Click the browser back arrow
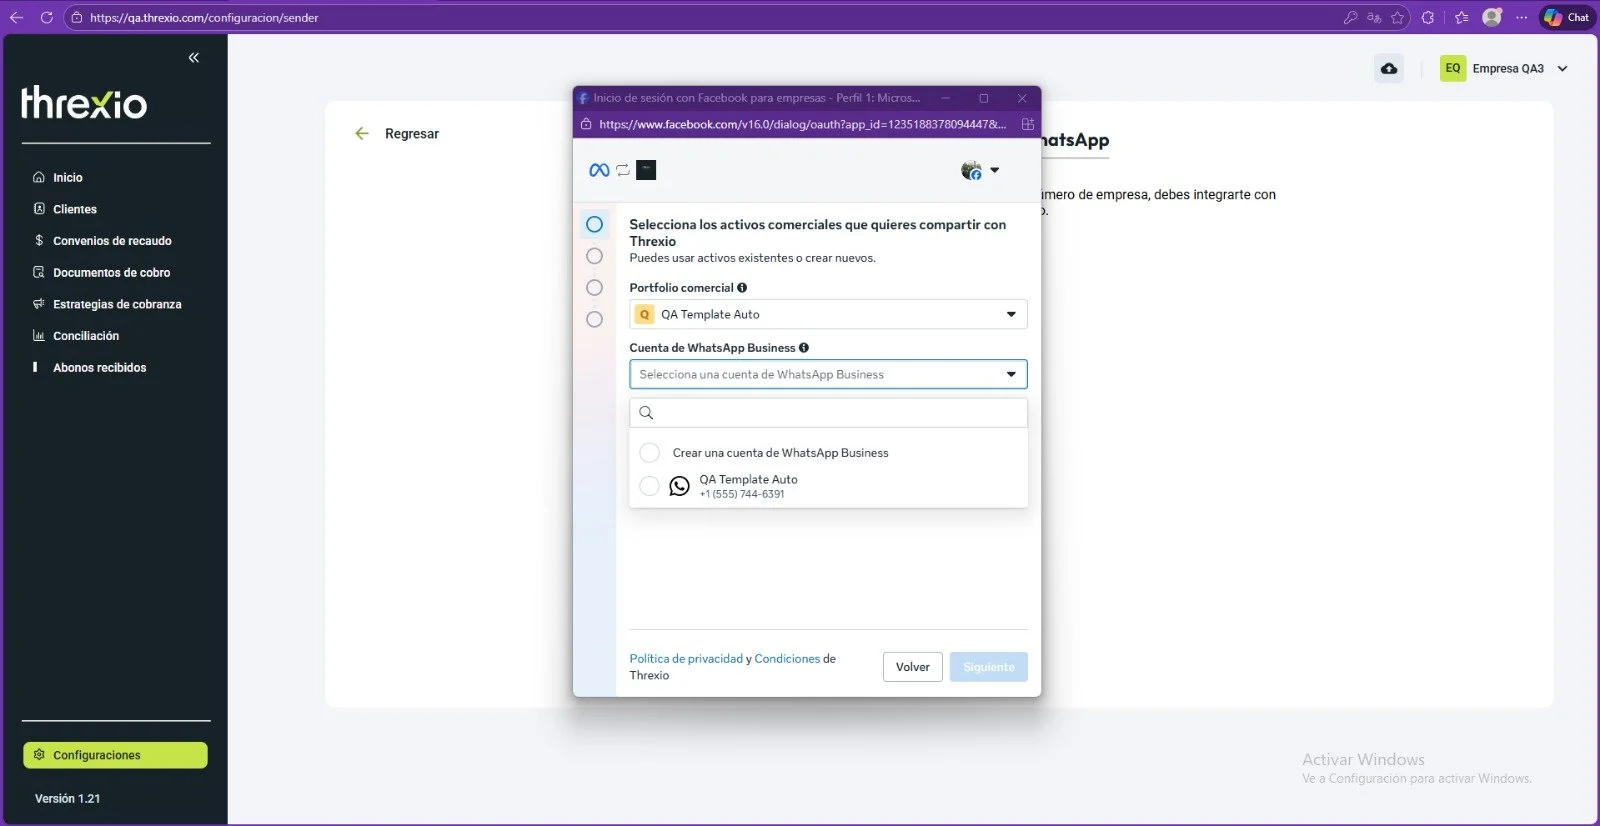 click(x=16, y=17)
